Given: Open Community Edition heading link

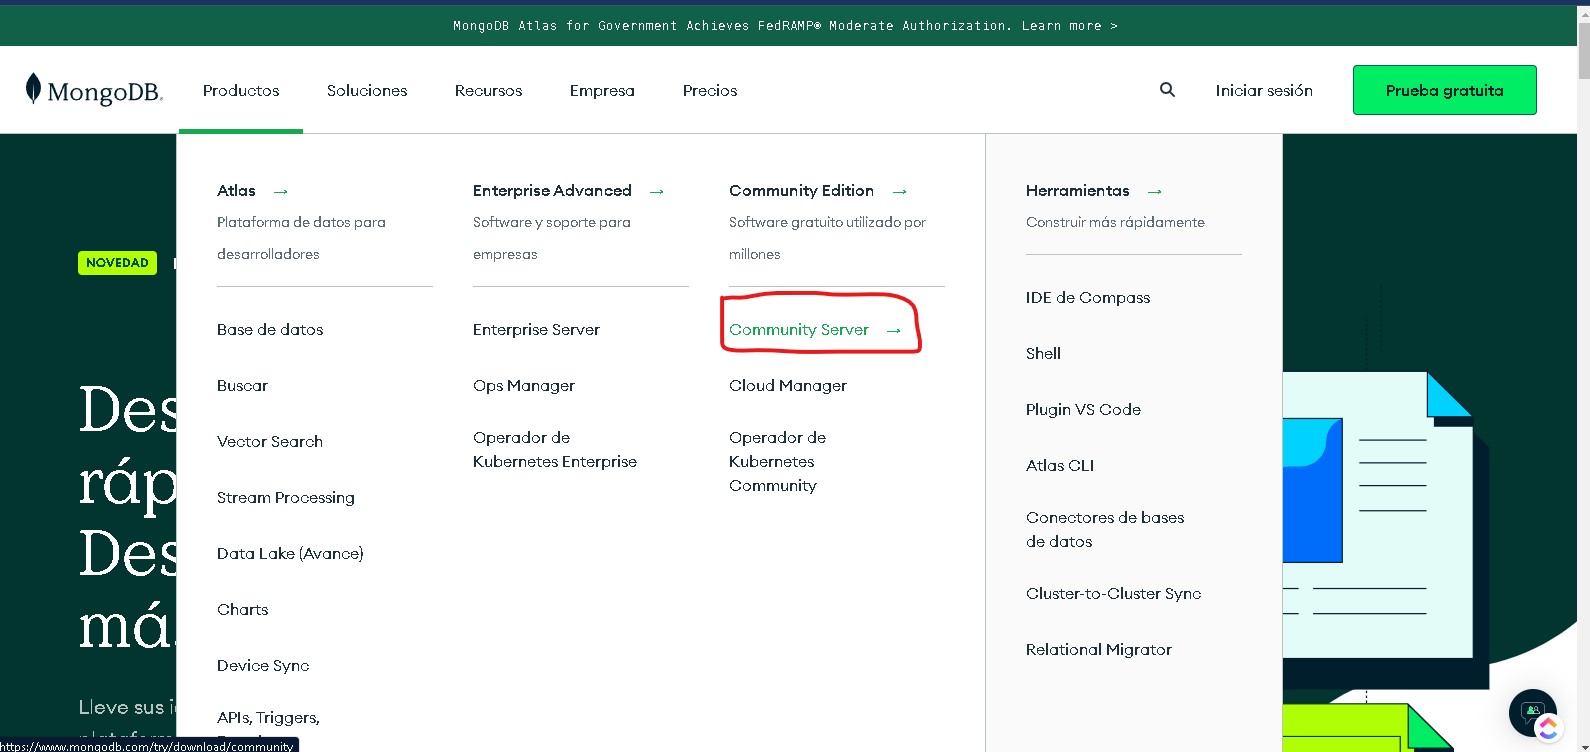Looking at the screenshot, I should pos(801,191).
